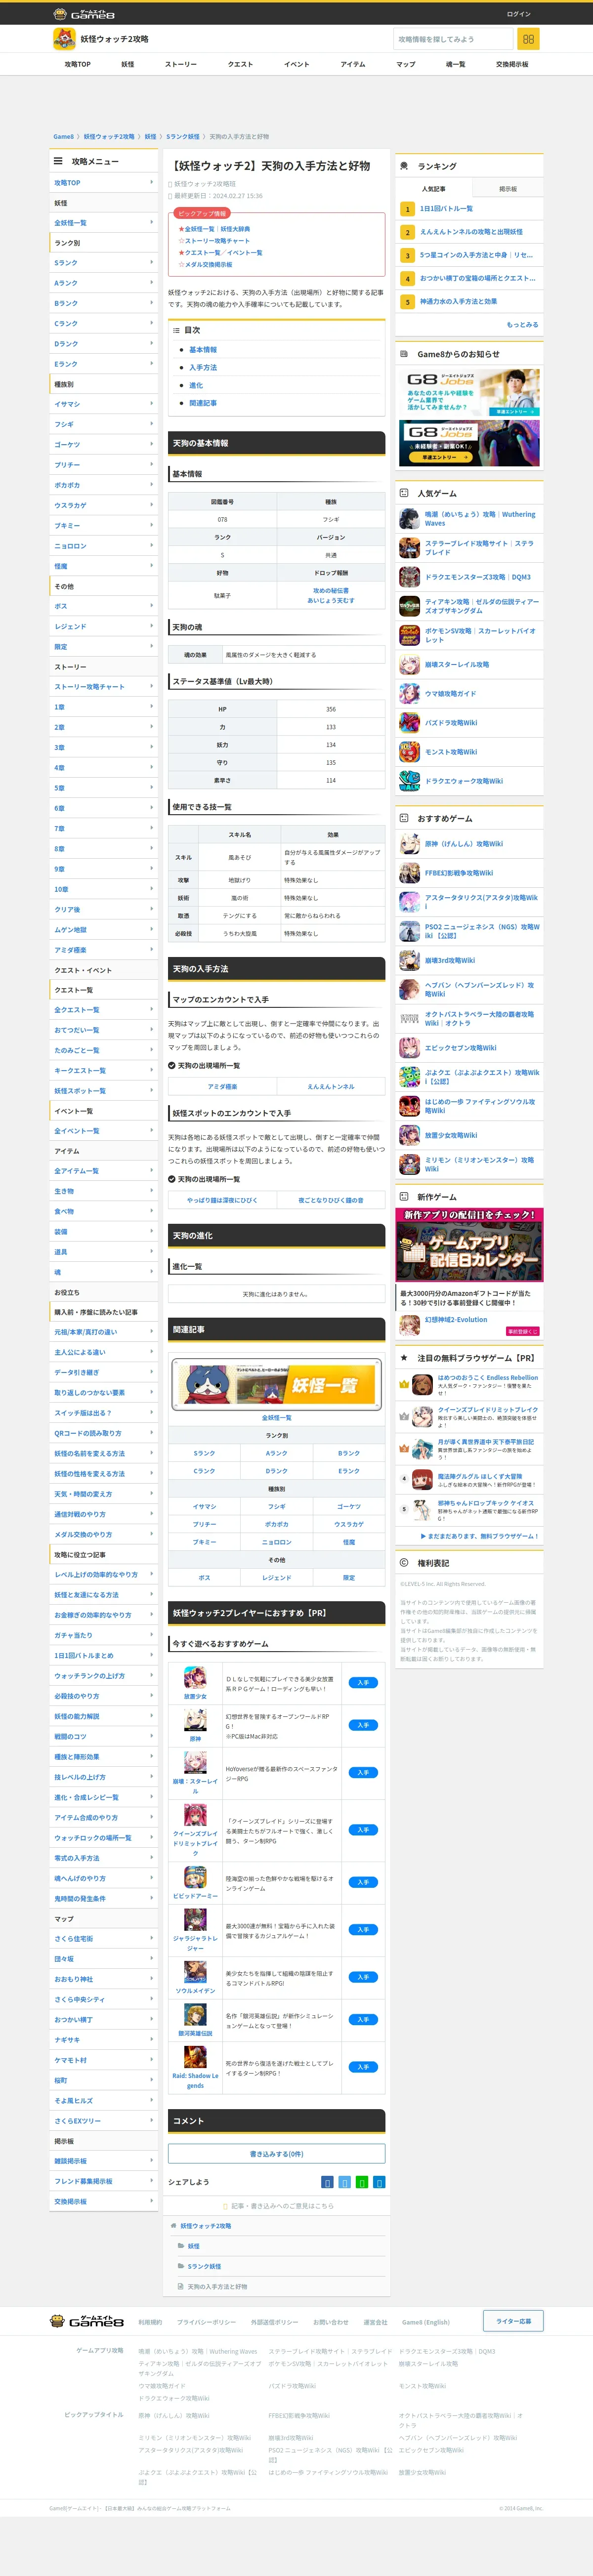Jump to 基本情報 in the table of contents

pos(203,350)
